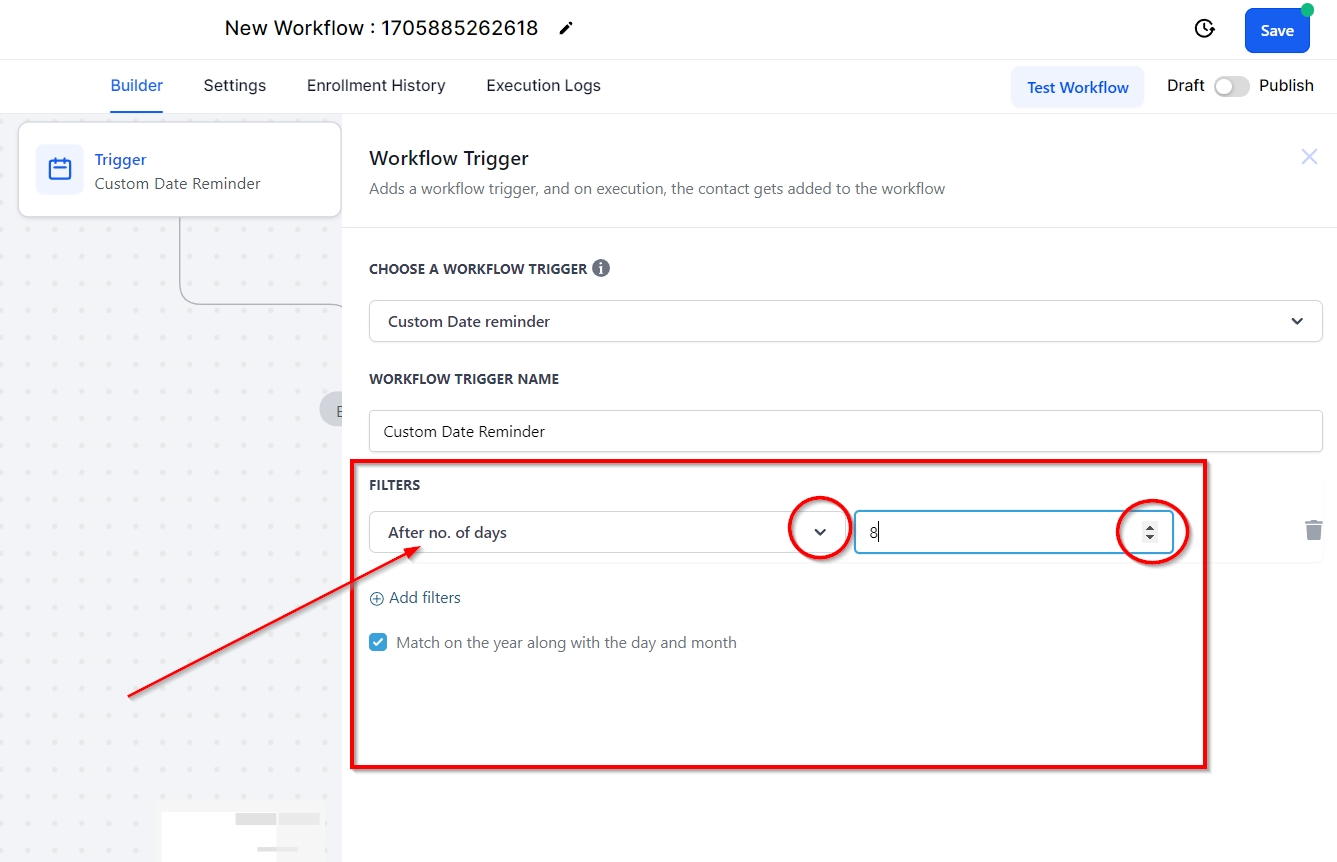Select the Custom Date Reminder trigger card
Viewport: 1337px width, 862px height.
click(179, 170)
